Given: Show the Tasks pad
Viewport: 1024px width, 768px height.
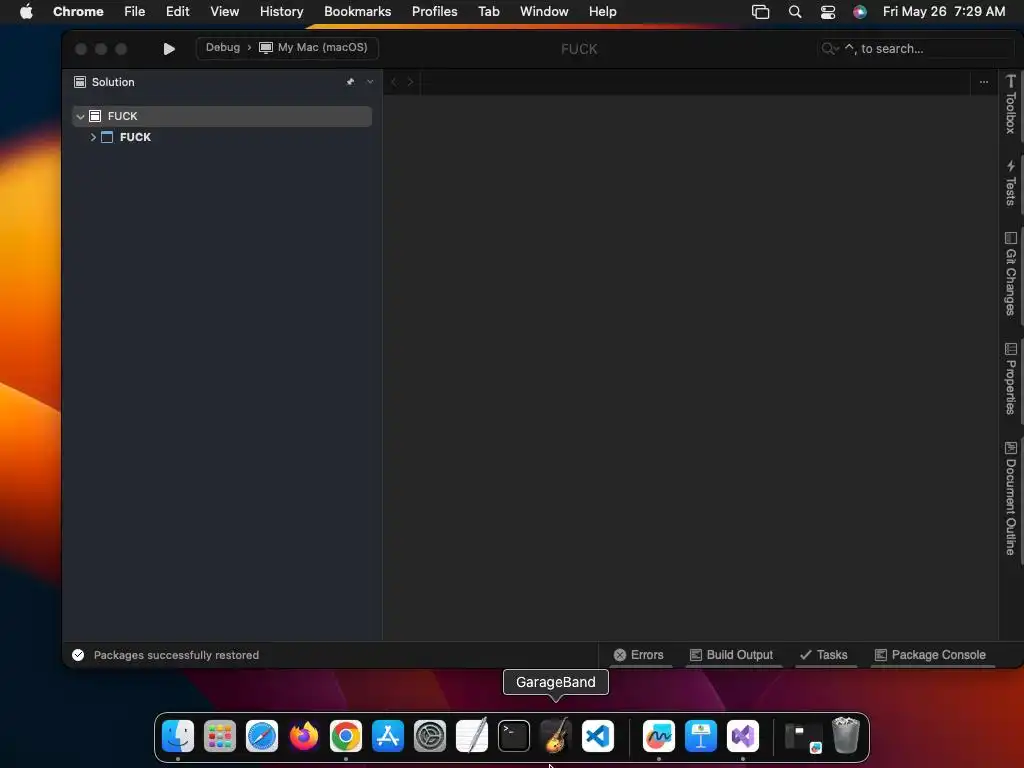Looking at the screenshot, I should point(824,655).
